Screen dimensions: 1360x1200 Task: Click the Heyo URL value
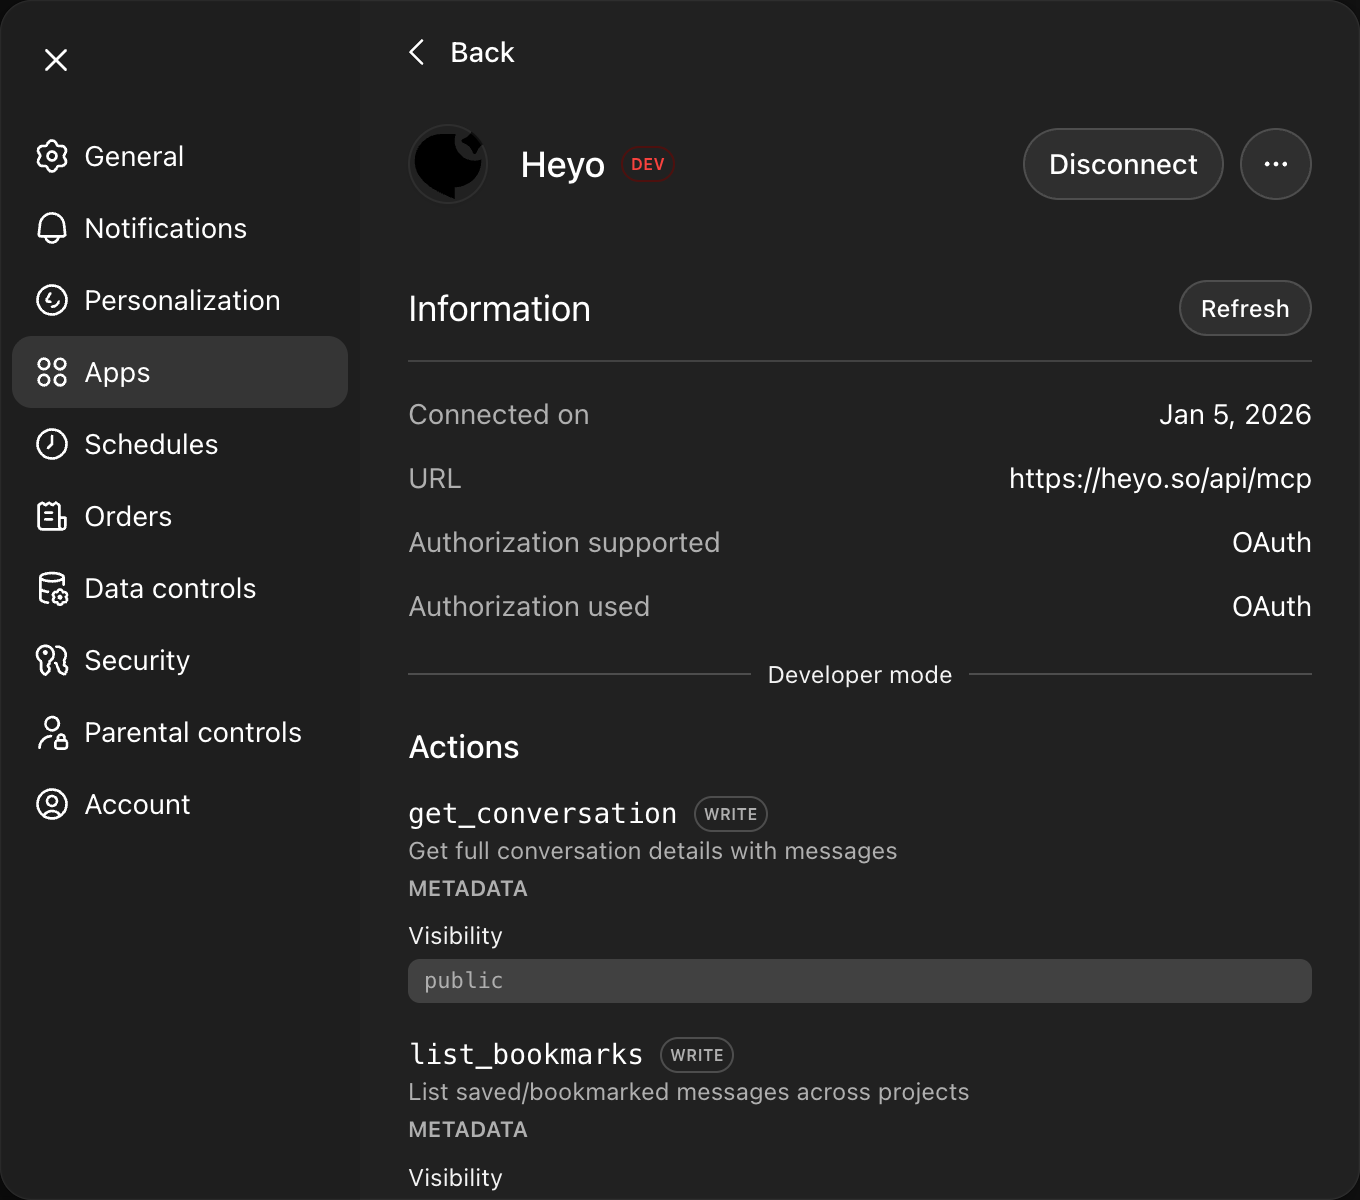tap(1160, 478)
